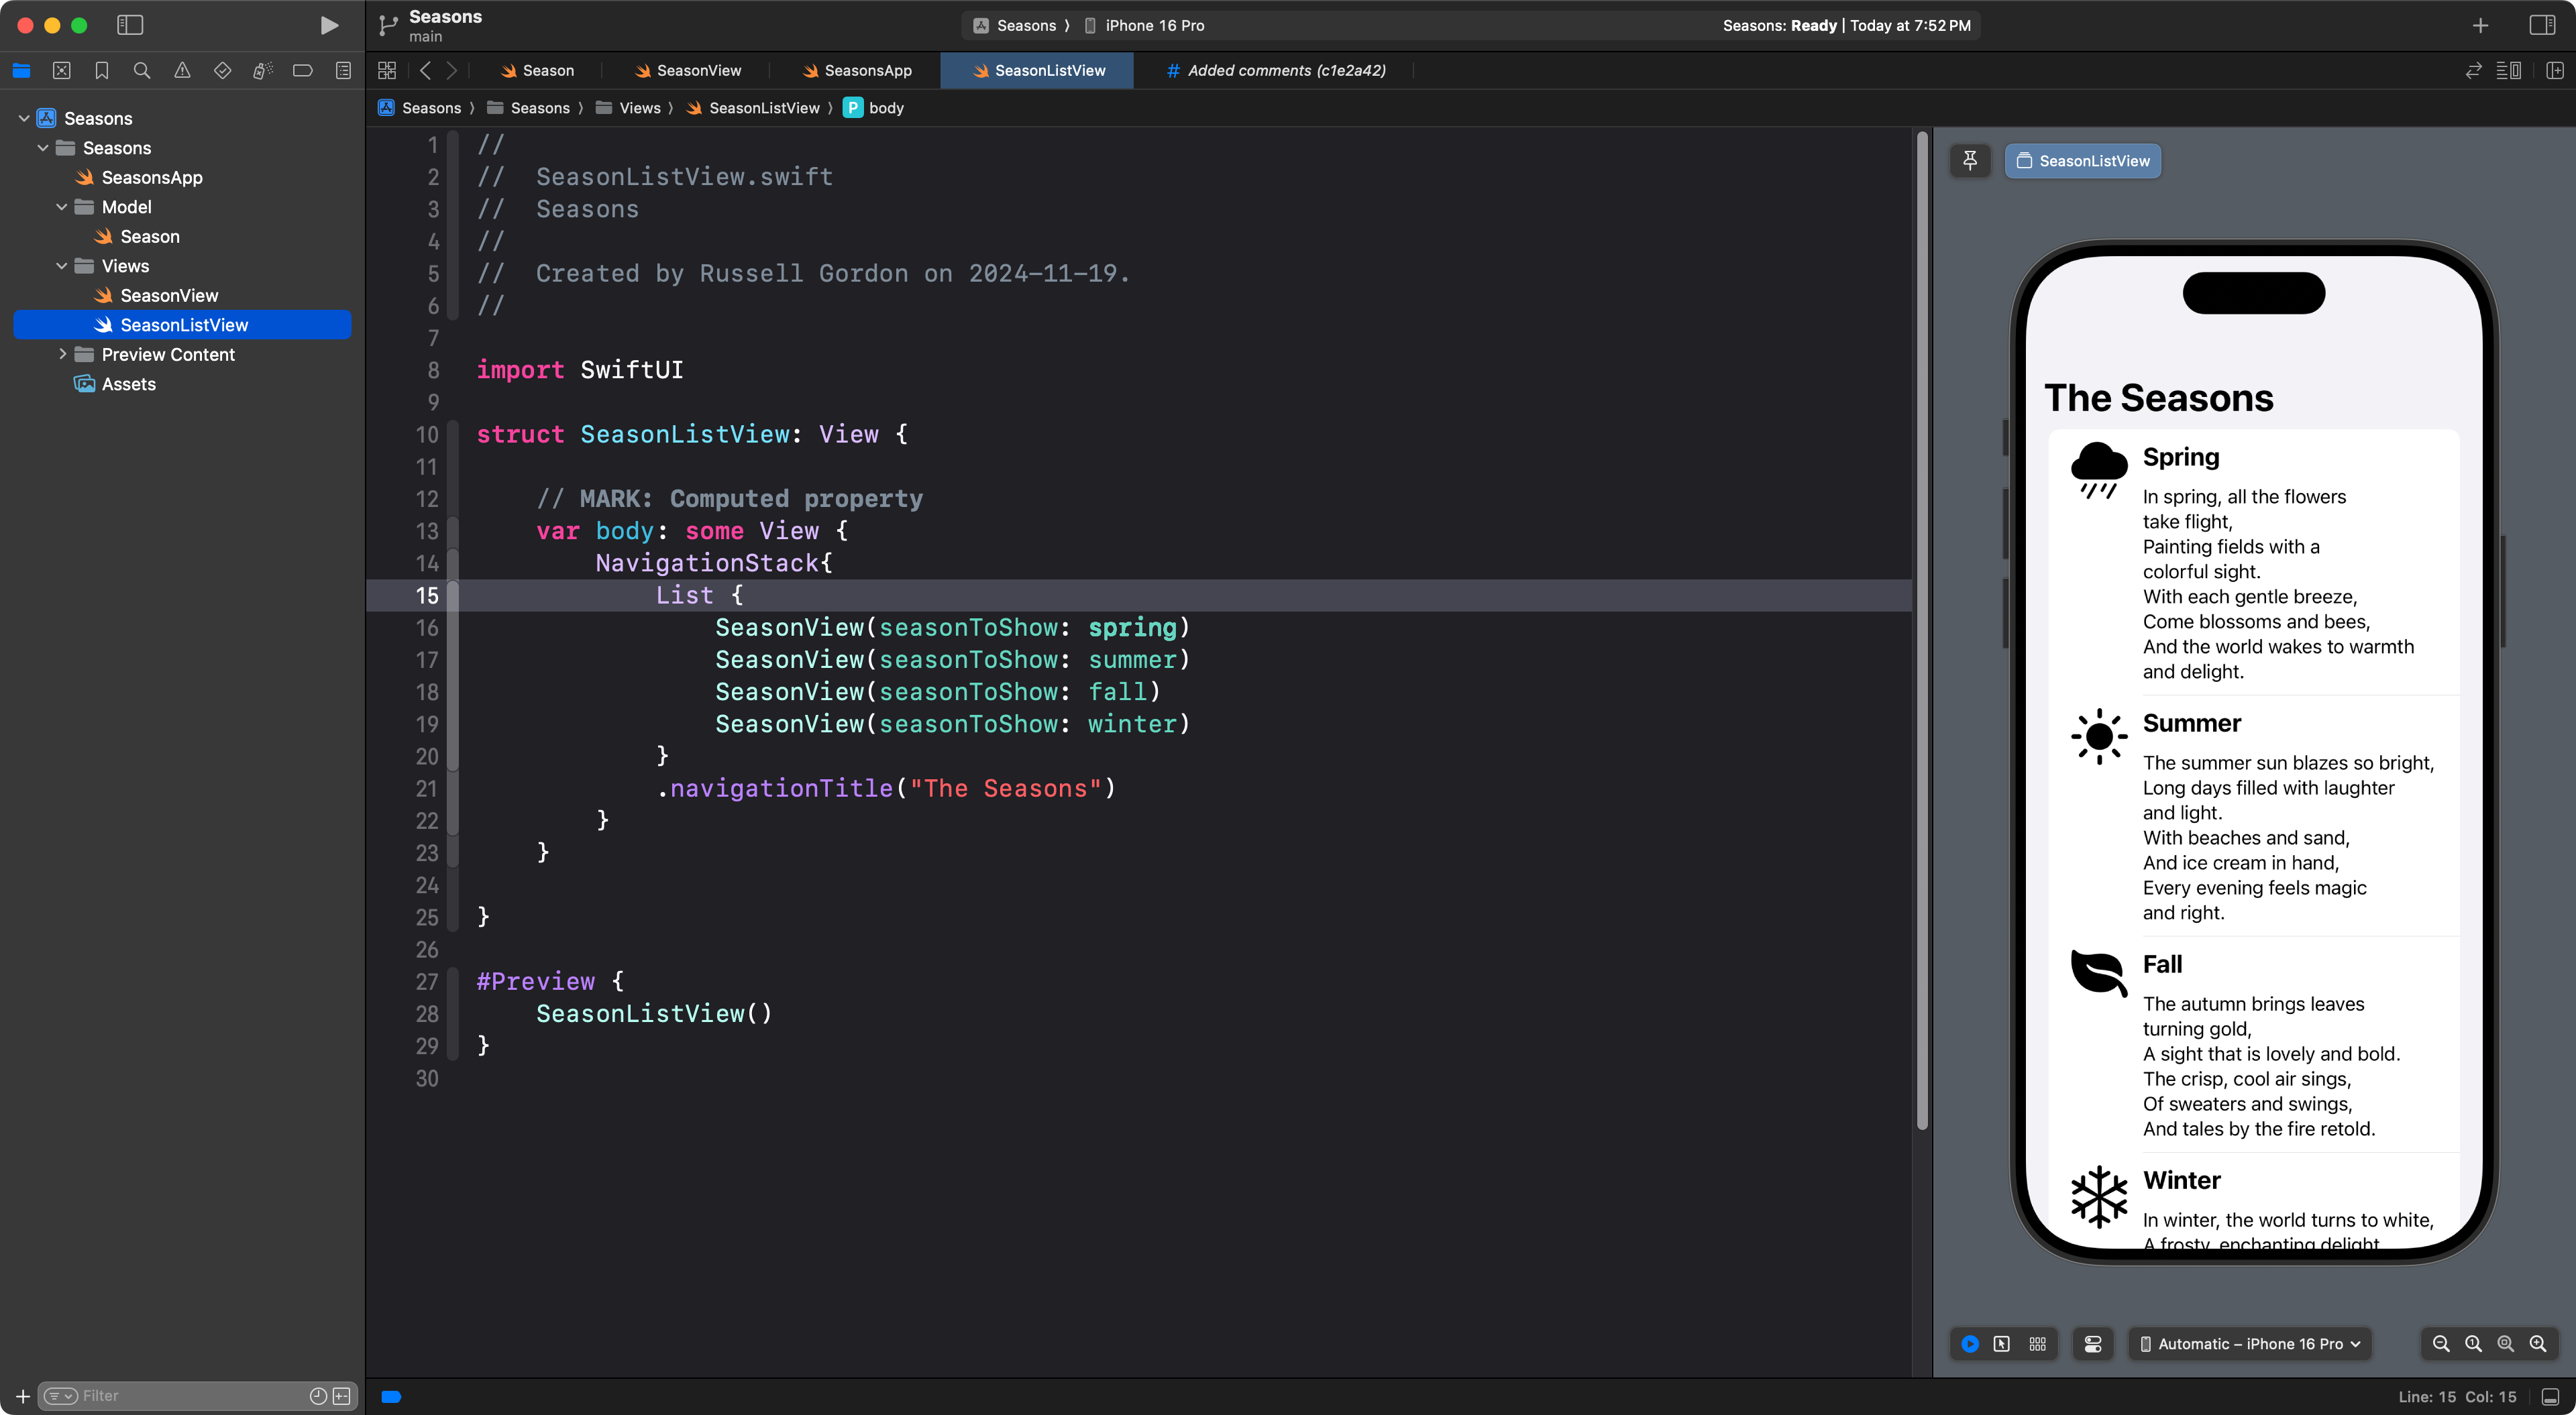This screenshot has width=2576, height=1415.
Task: Open the Find navigator magnifier icon
Action: tap(142, 71)
